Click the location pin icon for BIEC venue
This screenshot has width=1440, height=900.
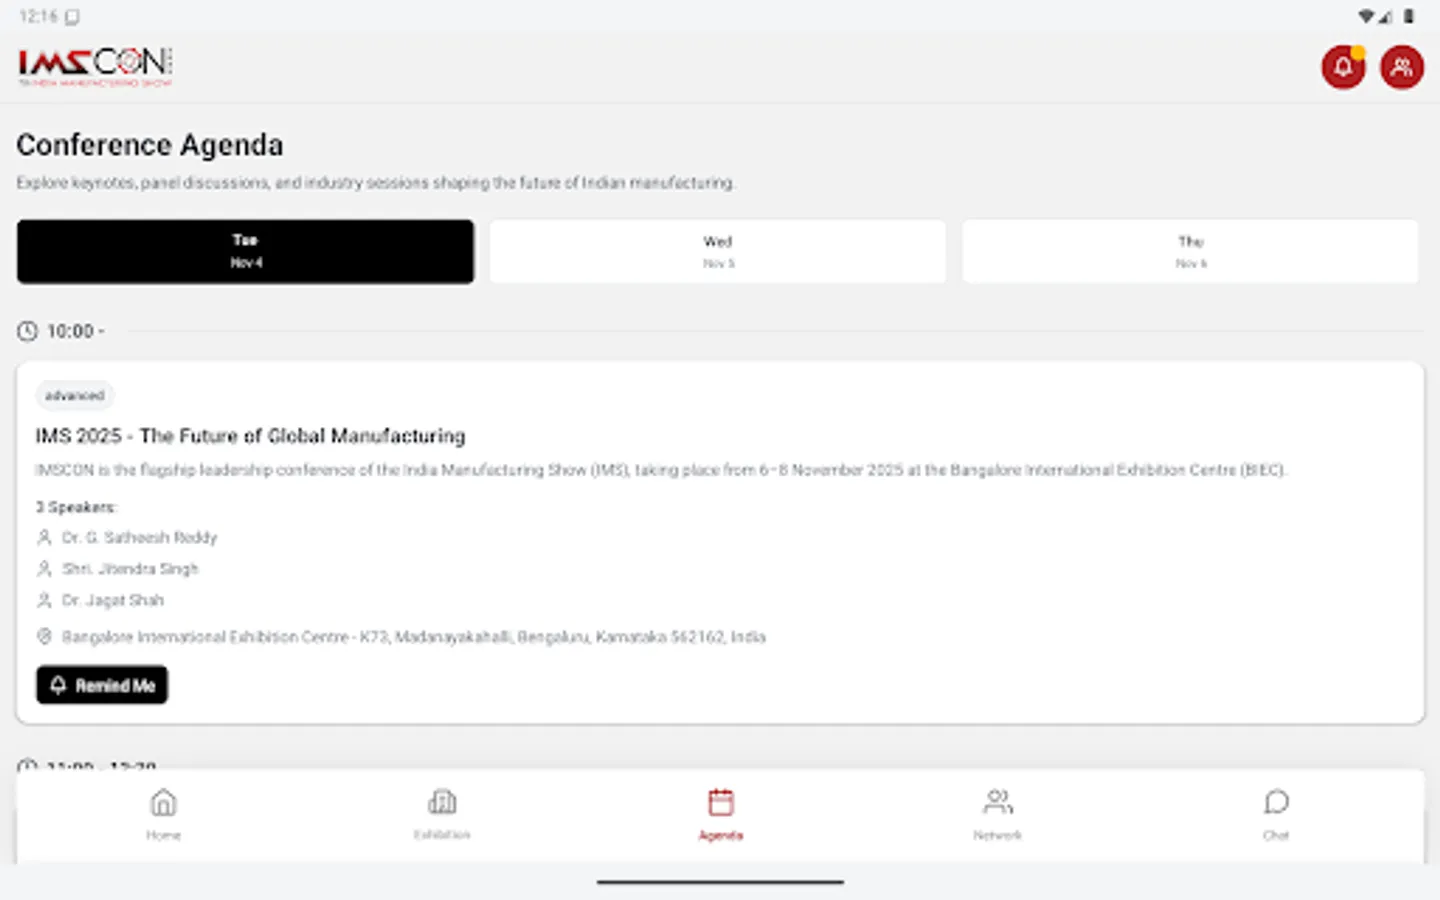click(43, 636)
